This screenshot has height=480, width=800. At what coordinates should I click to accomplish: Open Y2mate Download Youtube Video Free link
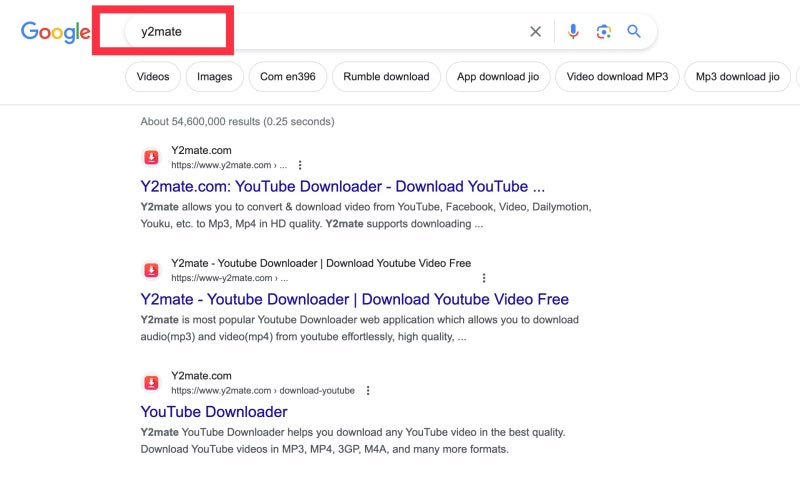click(354, 300)
